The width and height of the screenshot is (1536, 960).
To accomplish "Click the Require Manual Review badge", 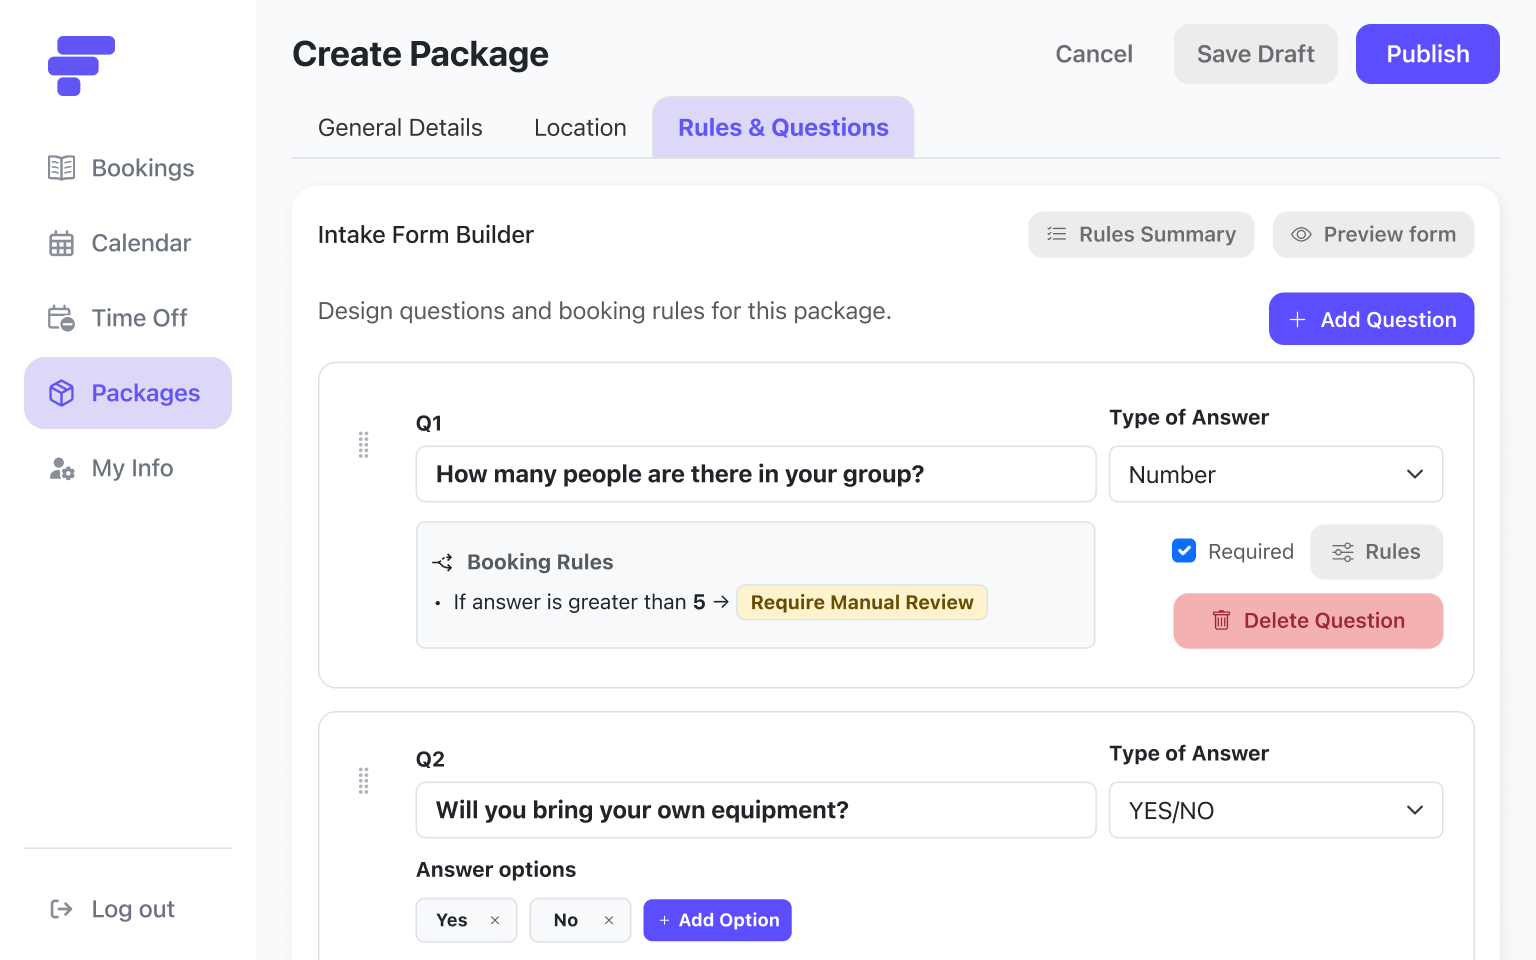I will click(x=862, y=602).
